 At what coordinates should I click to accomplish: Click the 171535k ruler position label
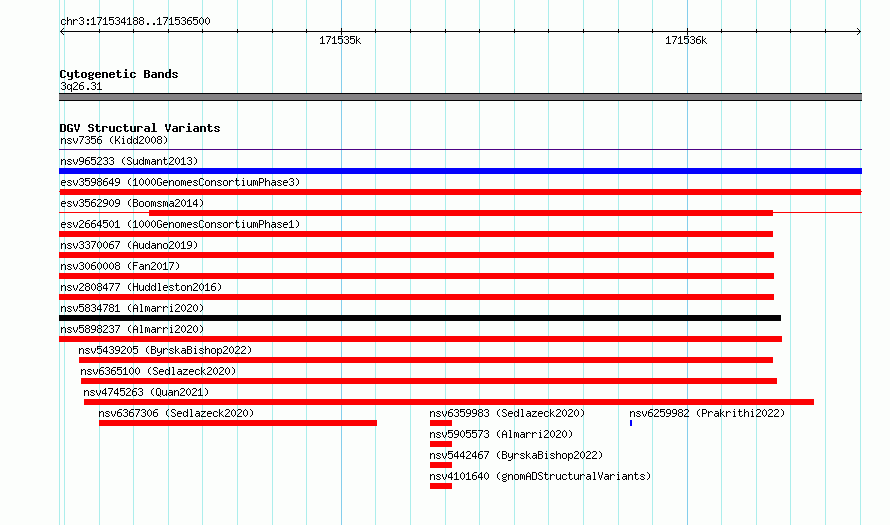(x=340, y=40)
